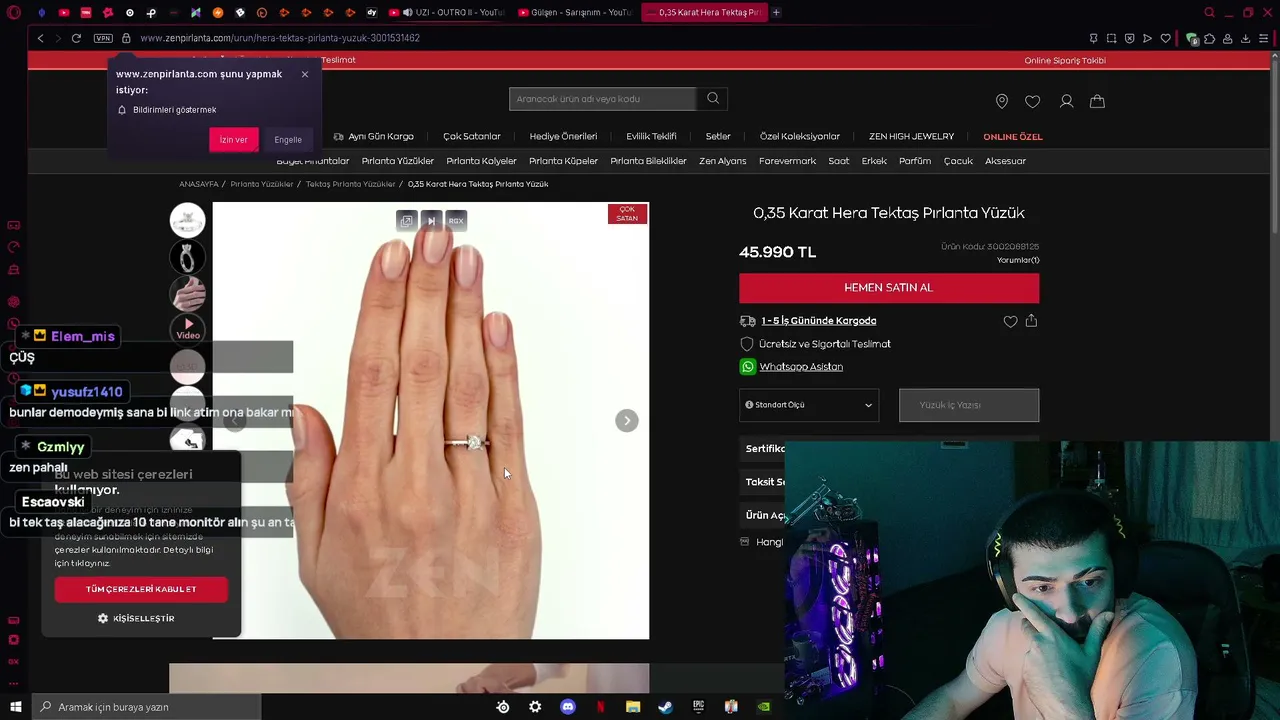The width and height of the screenshot is (1280, 720).
Task: Accept all cookies with TÜM ÇEREZLERİ KABUL ET
Action: [x=141, y=589]
